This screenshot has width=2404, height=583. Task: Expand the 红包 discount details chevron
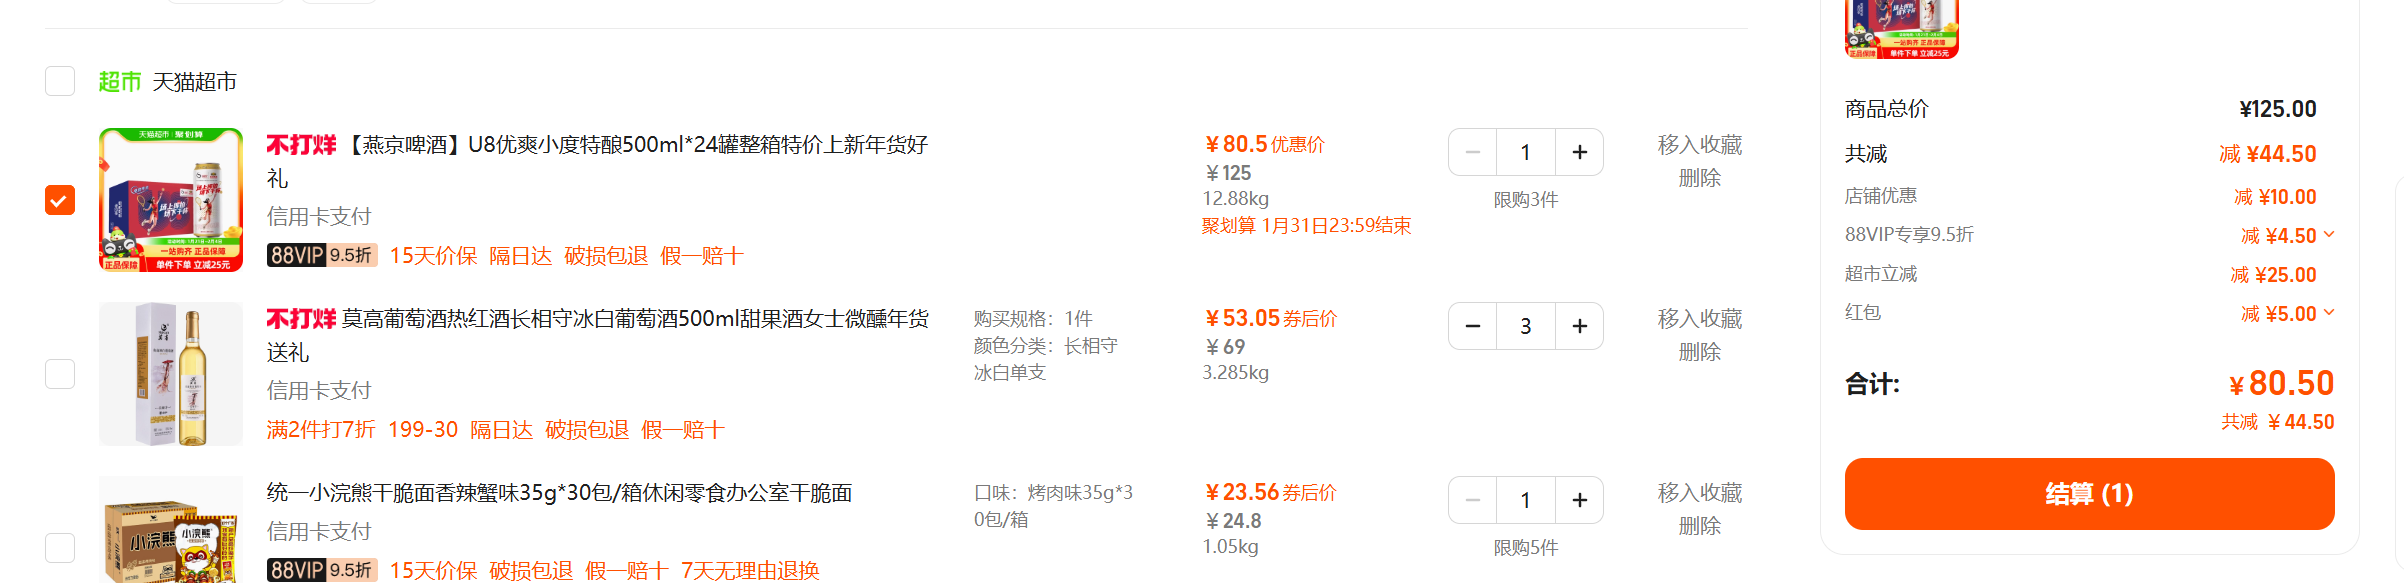pyautogui.click(x=2329, y=313)
